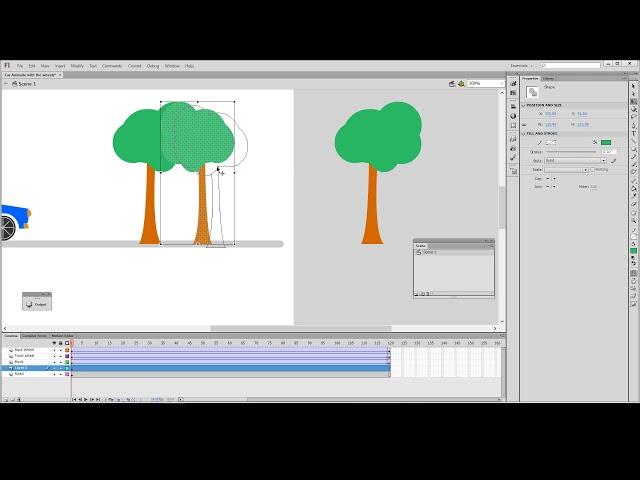Toggle lock on Back Wheel layer
Image resolution: width=640 pixels, height=480 pixels.
pyautogui.click(x=60, y=350)
